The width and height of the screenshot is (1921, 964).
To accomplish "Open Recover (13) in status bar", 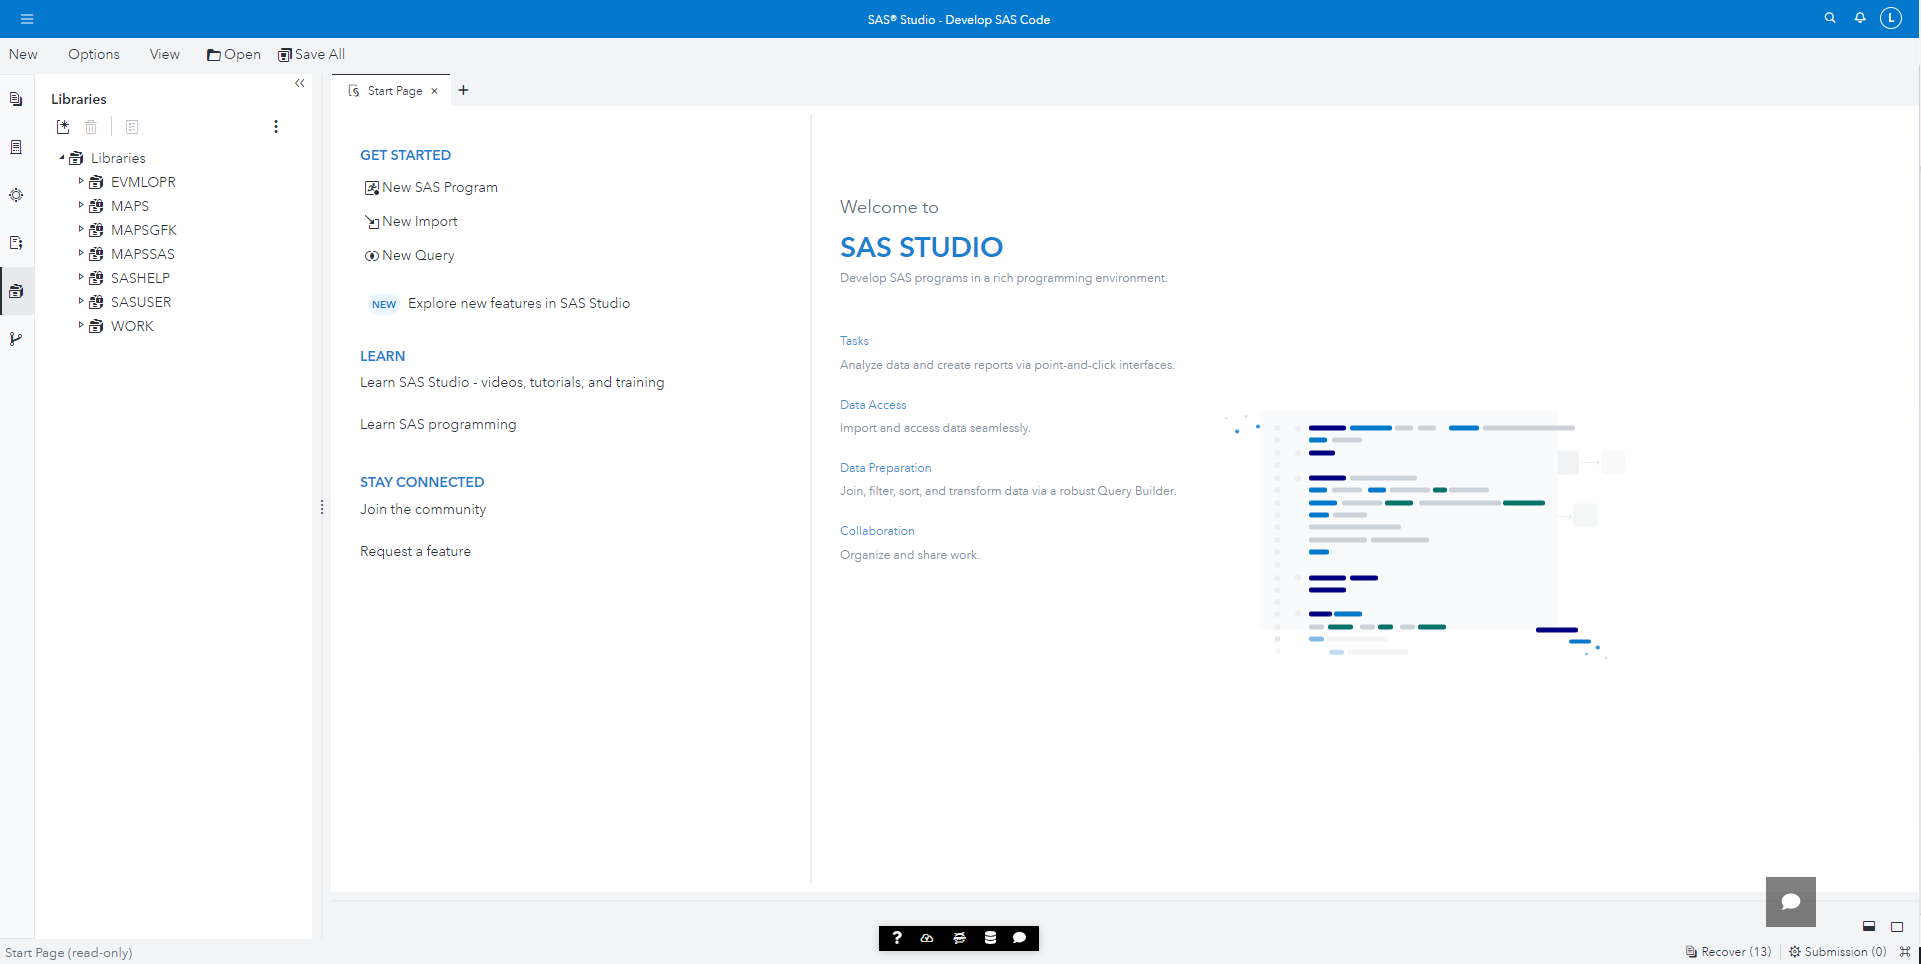I will [1728, 952].
